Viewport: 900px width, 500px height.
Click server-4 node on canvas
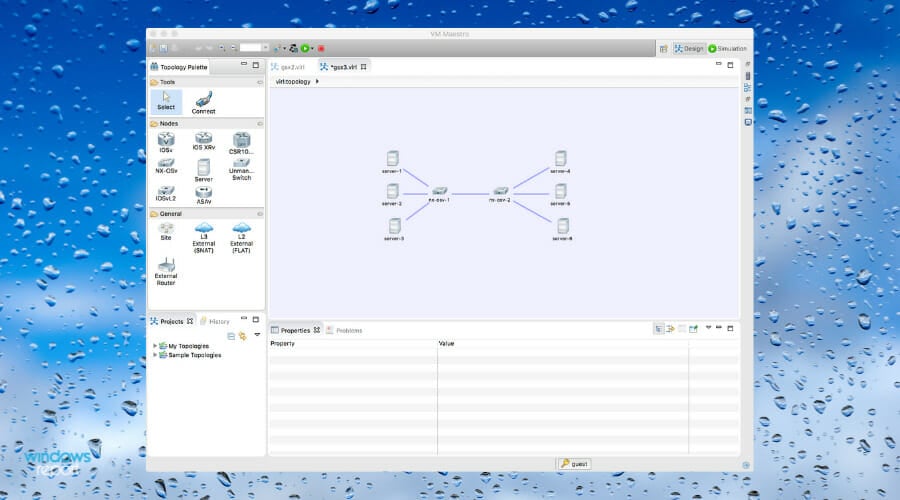coord(561,162)
